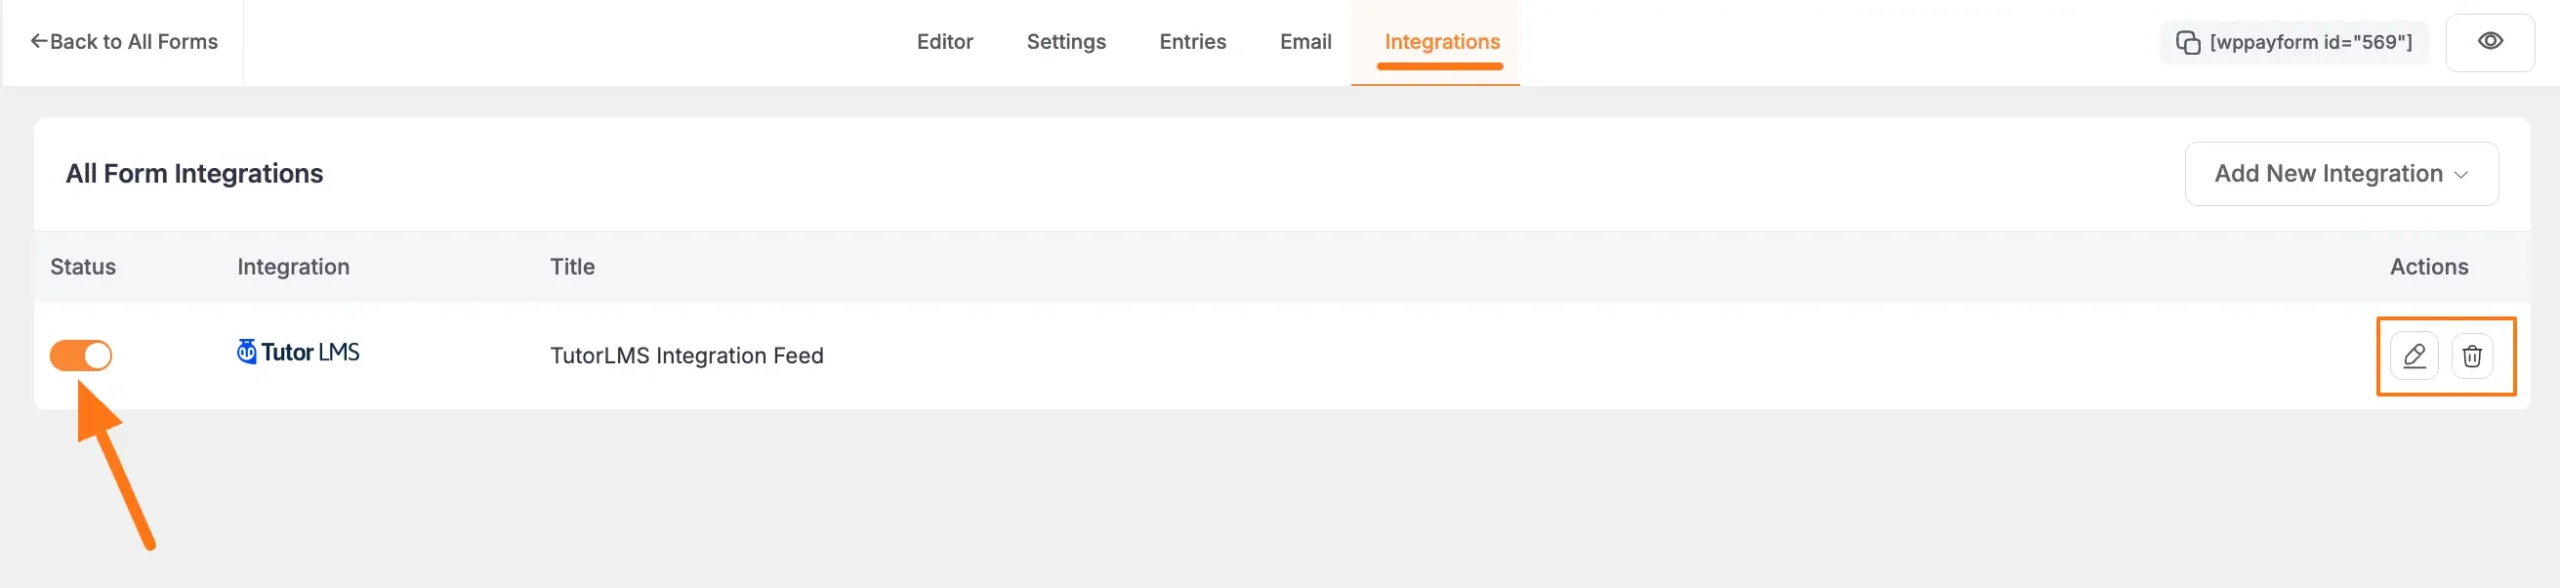This screenshot has height=588, width=2560.
Task: Open the Email tab
Action: click(x=1305, y=42)
